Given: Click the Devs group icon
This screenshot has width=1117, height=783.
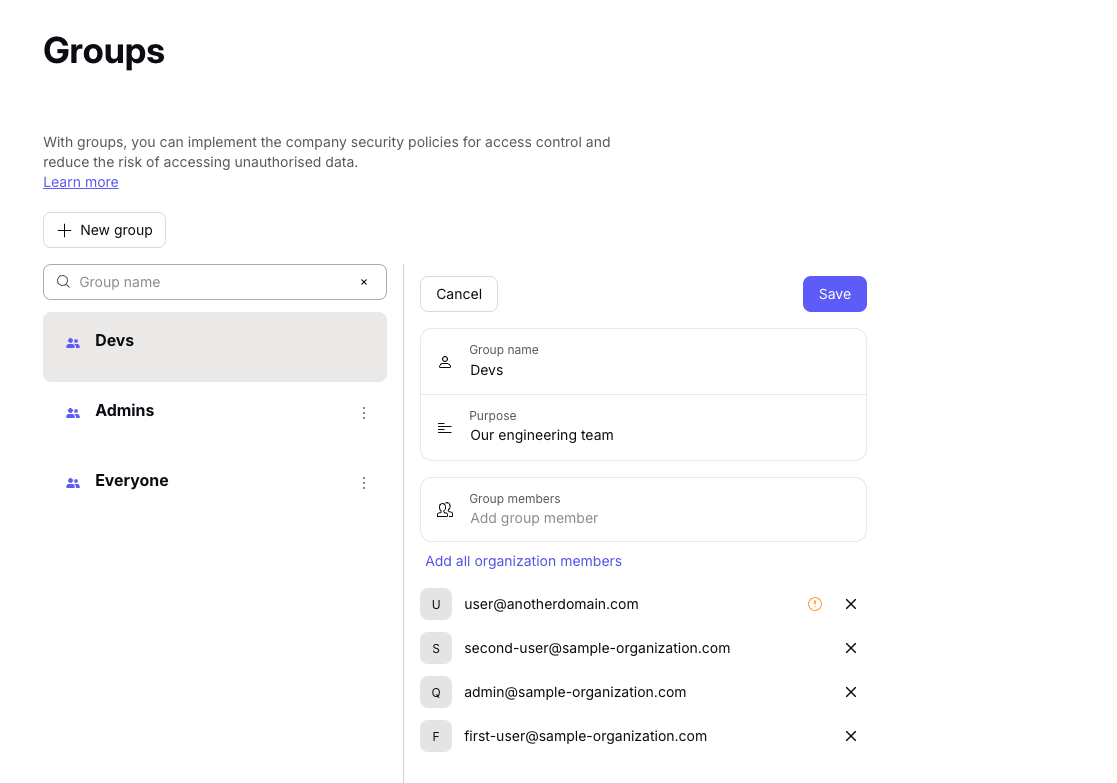Looking at the screenshot, I should click(x=73, y=341).
